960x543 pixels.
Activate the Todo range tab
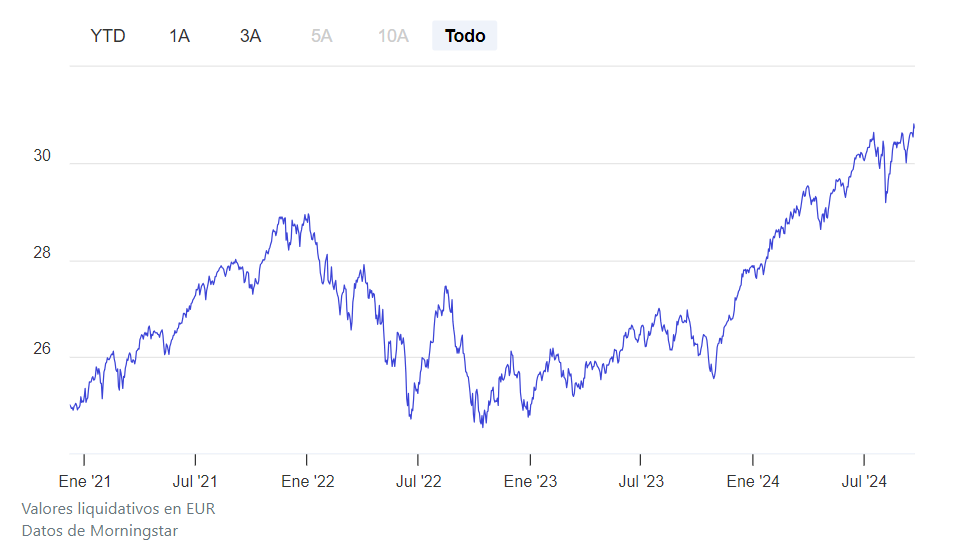465,36
